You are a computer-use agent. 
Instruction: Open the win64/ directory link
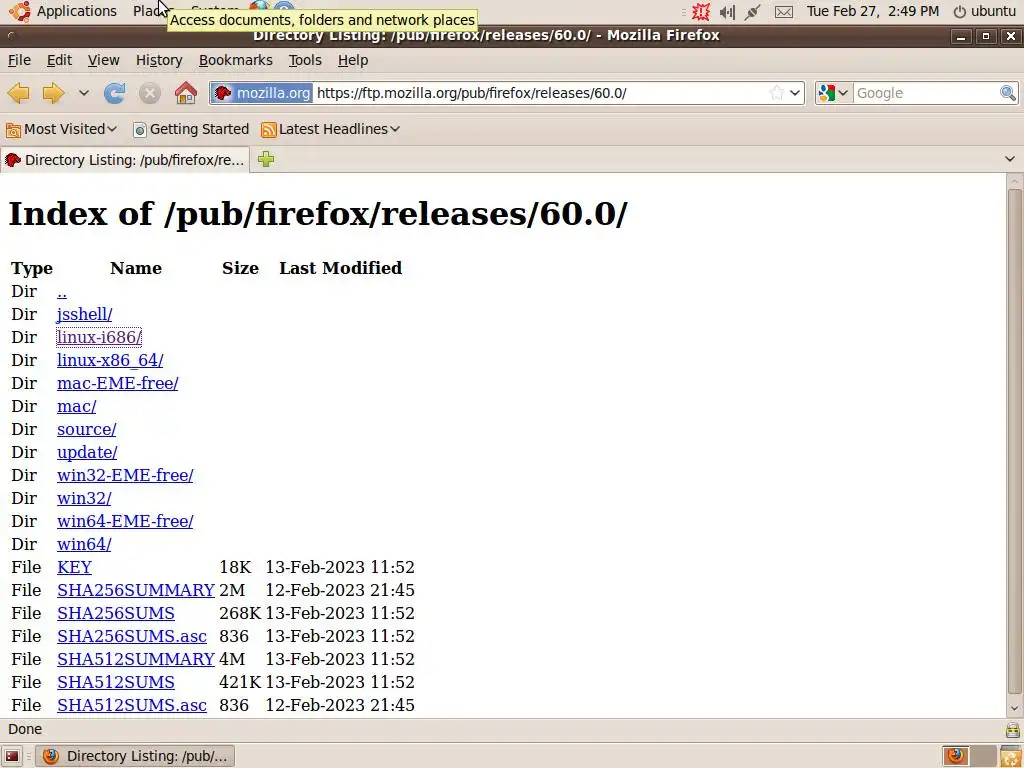[84, 544]
